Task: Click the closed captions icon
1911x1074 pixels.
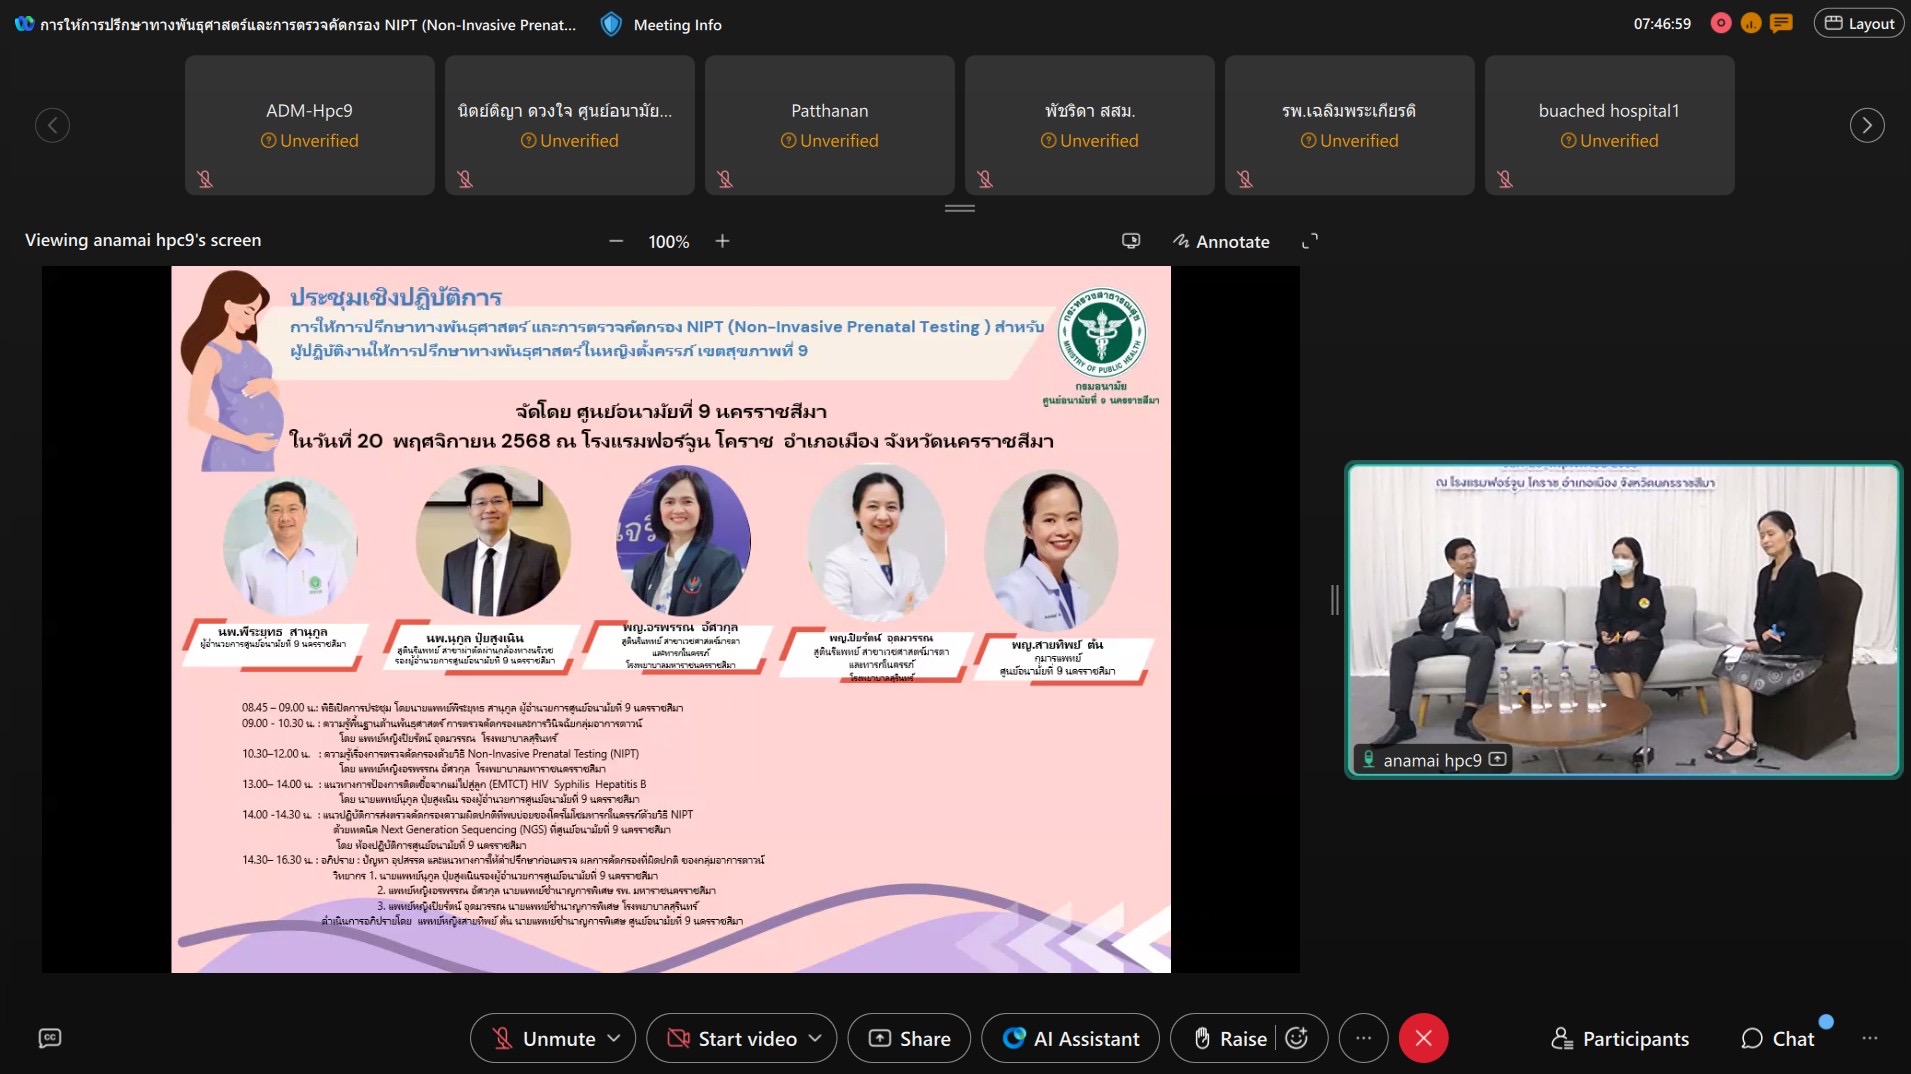Action: (x=49, y=1038)
